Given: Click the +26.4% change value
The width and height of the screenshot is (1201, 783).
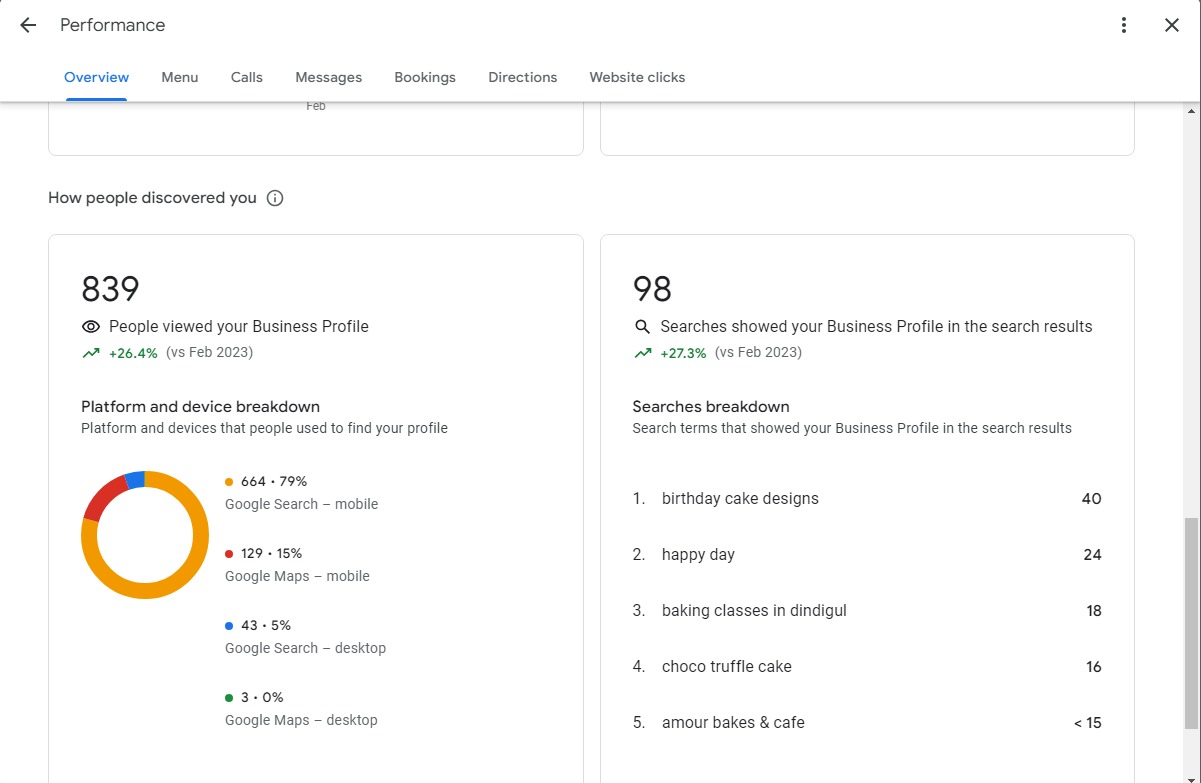Looking at the screenshot, I should coord(133,353).
